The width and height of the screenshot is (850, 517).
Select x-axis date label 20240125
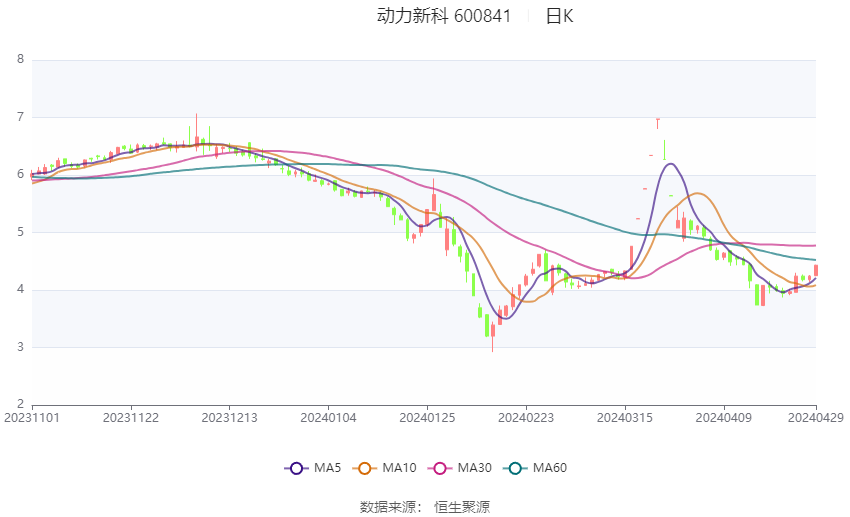tap(427, 418)
